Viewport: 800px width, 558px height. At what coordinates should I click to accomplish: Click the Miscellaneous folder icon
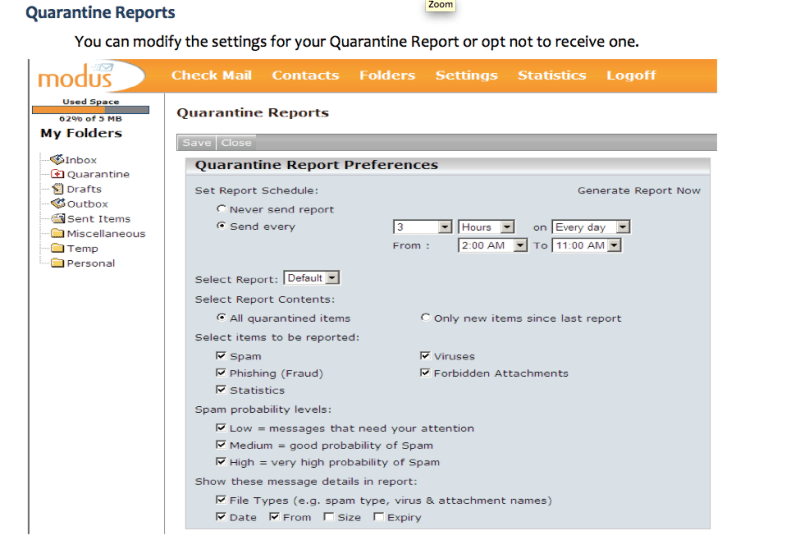pyautogui.click(x=58, y=233)
